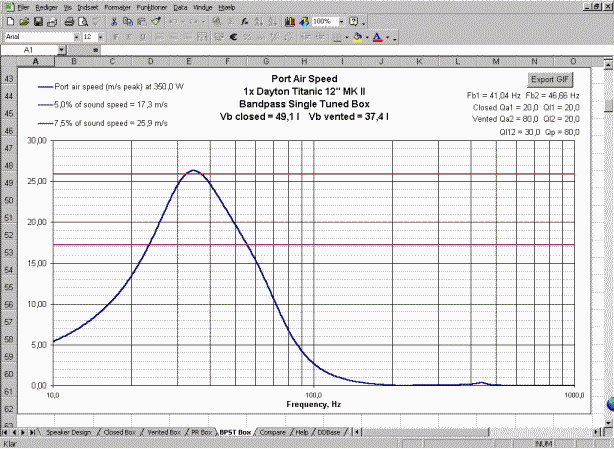The height and width of the screenshot is (449, 614).
Task: Toggle Italic formatting button
Action: (131, 36)
